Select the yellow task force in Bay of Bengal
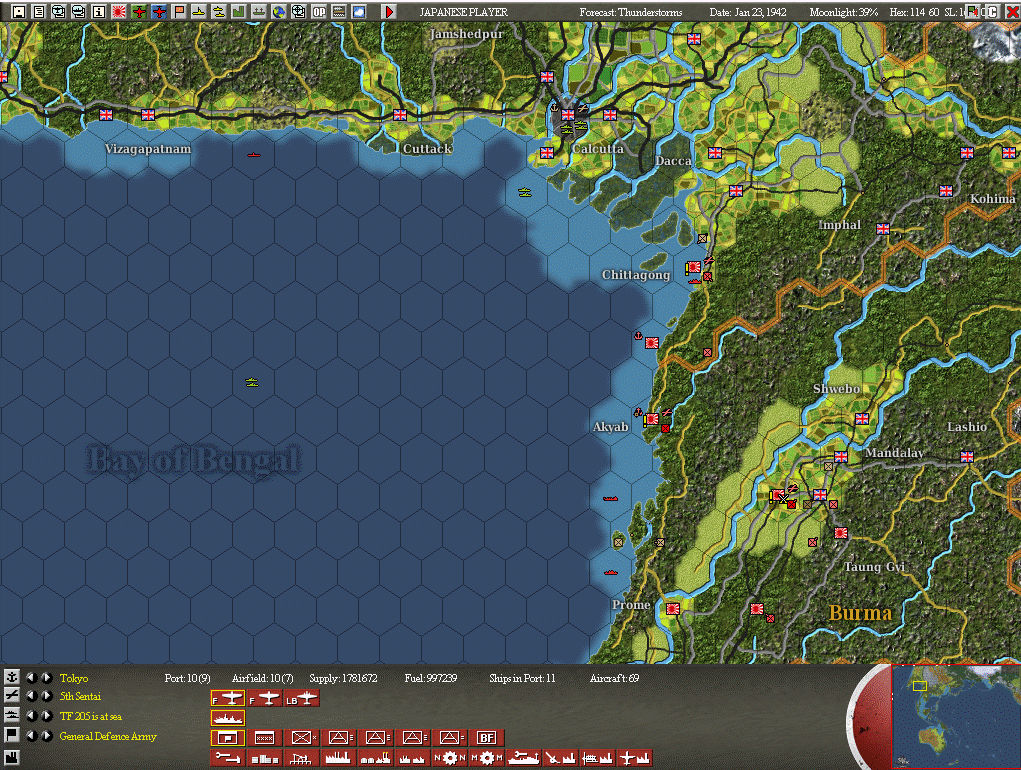This screenshot has width=1021, height=770. coord(252,382)
